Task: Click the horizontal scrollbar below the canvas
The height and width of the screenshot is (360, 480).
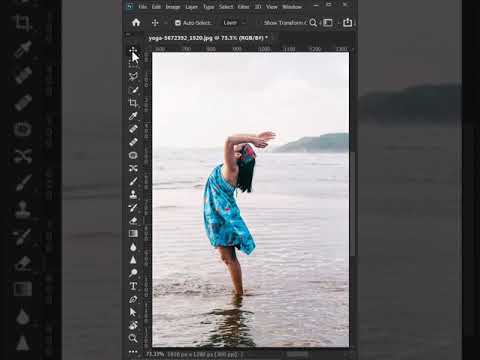Action: pos(298,354)
